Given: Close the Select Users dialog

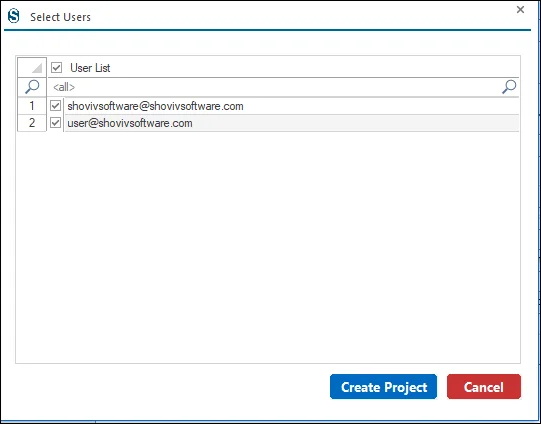Looking at the screenshot, I should (520, 10).
